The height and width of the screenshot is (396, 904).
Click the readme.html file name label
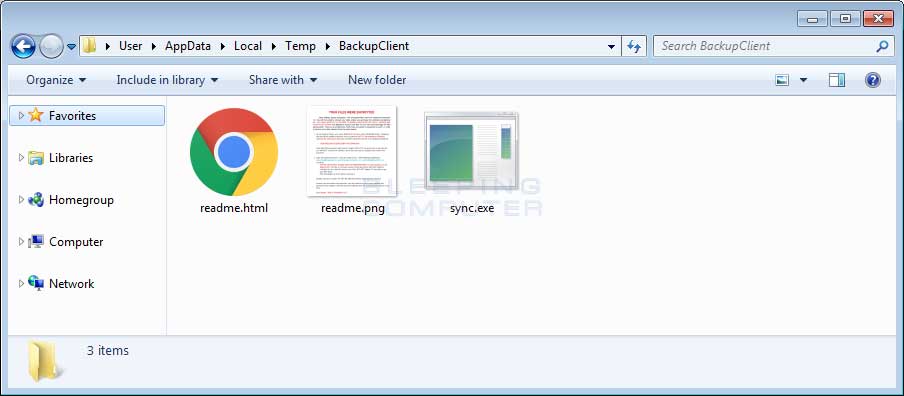click(x=234, y=208)
